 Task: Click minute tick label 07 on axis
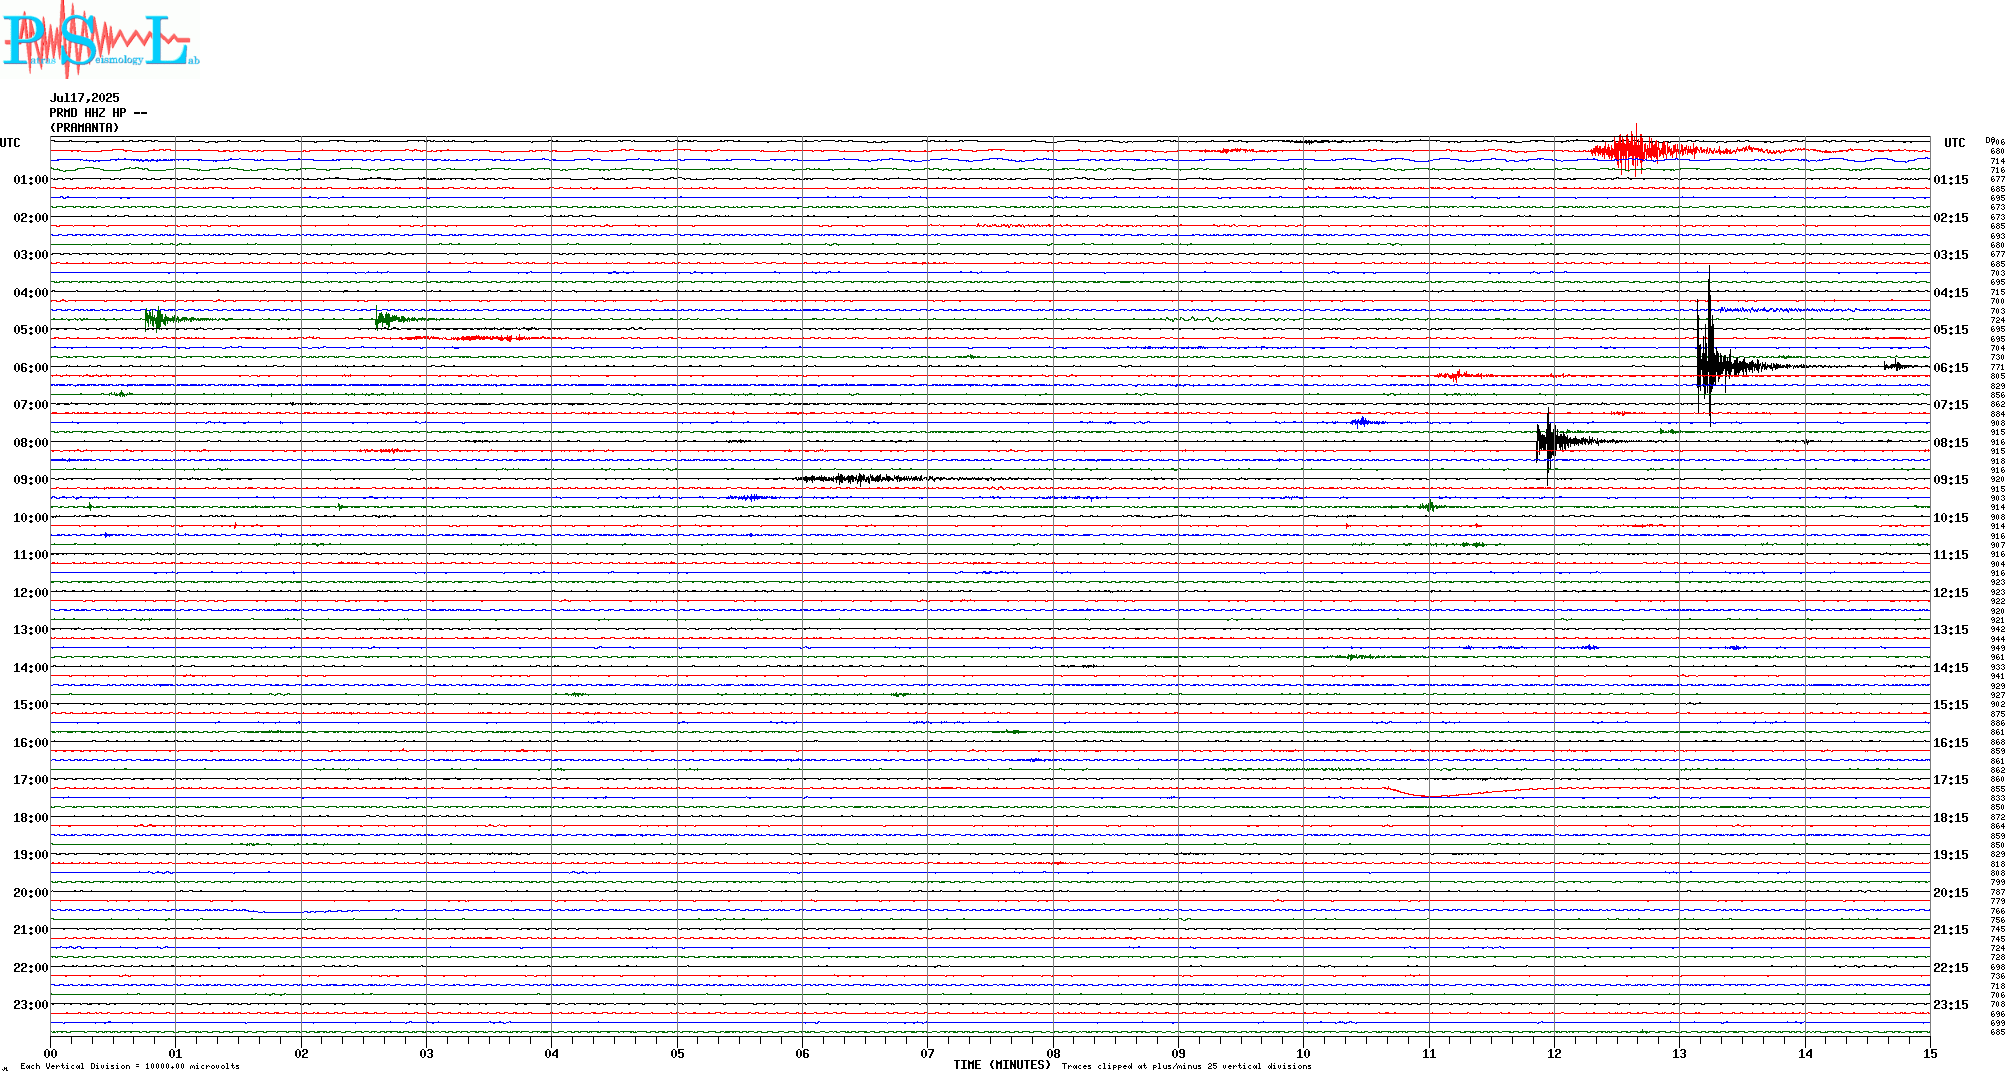click(928, 1053)
